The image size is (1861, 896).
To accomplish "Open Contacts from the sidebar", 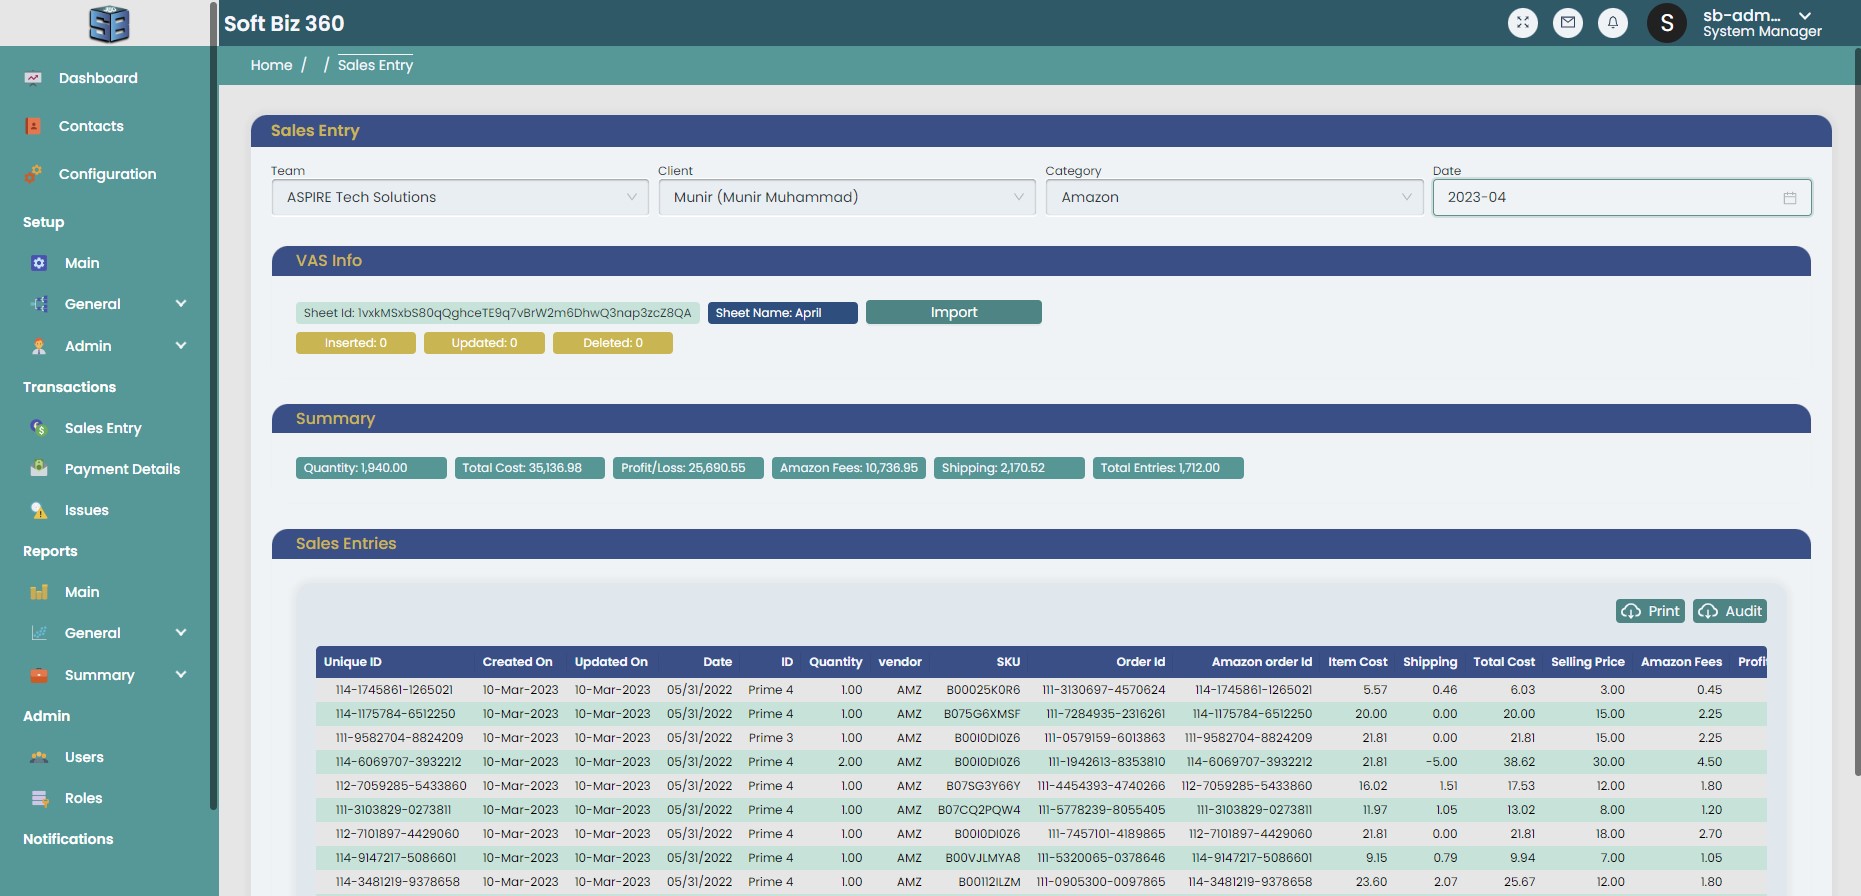I will click(91, 126).
